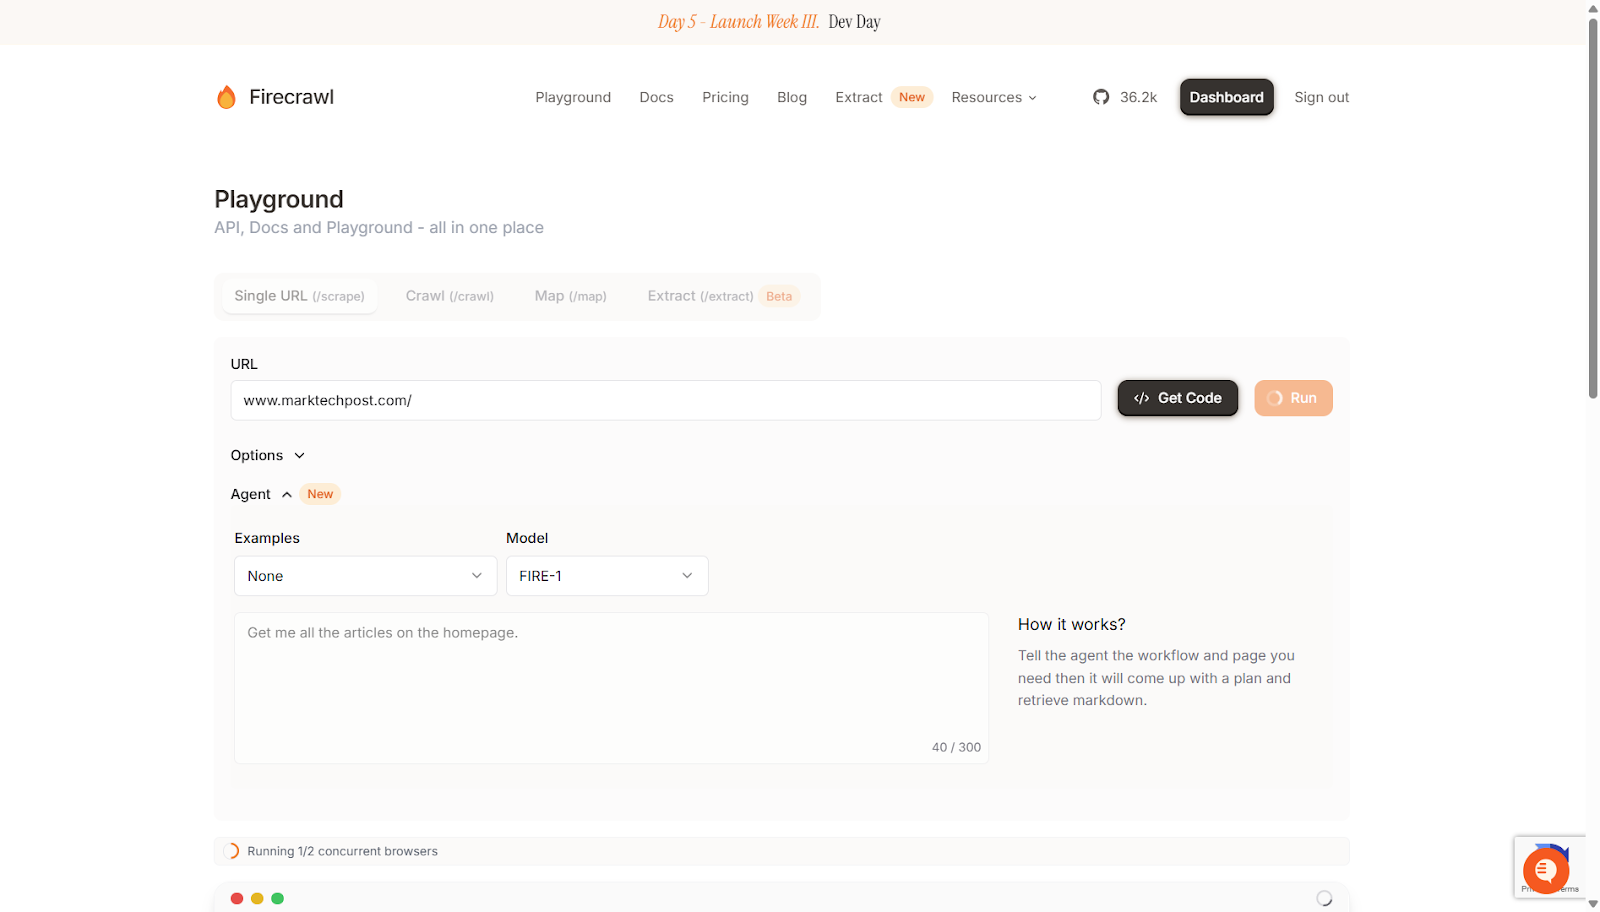Viewport: 1600px width, 912px height.
Task: Open the Model dropdown showing FIRE-1
Action: tap(607, 576)
